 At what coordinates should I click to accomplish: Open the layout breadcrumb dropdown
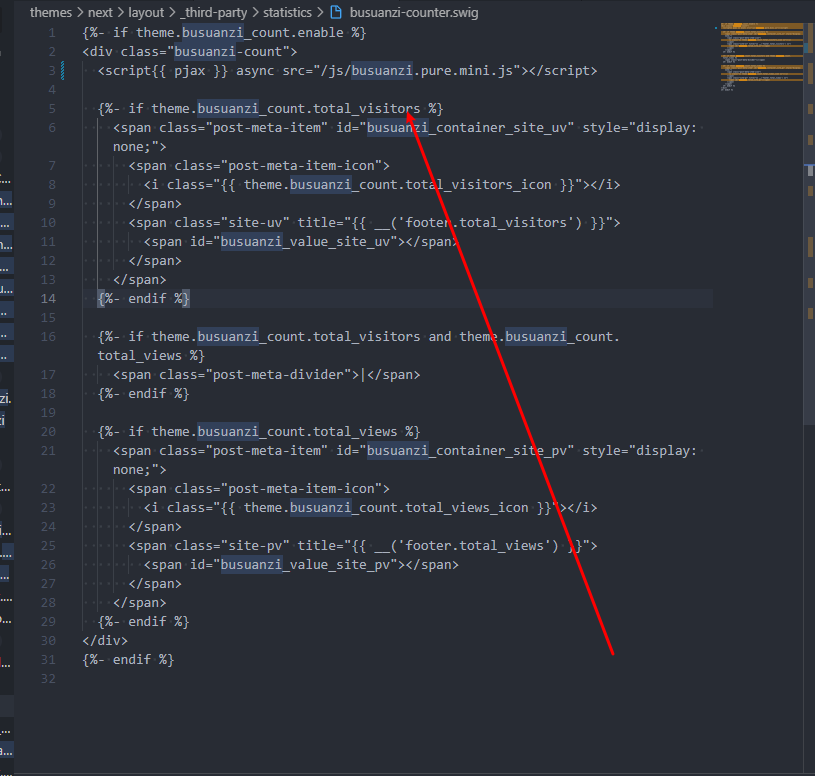[146, 13]
